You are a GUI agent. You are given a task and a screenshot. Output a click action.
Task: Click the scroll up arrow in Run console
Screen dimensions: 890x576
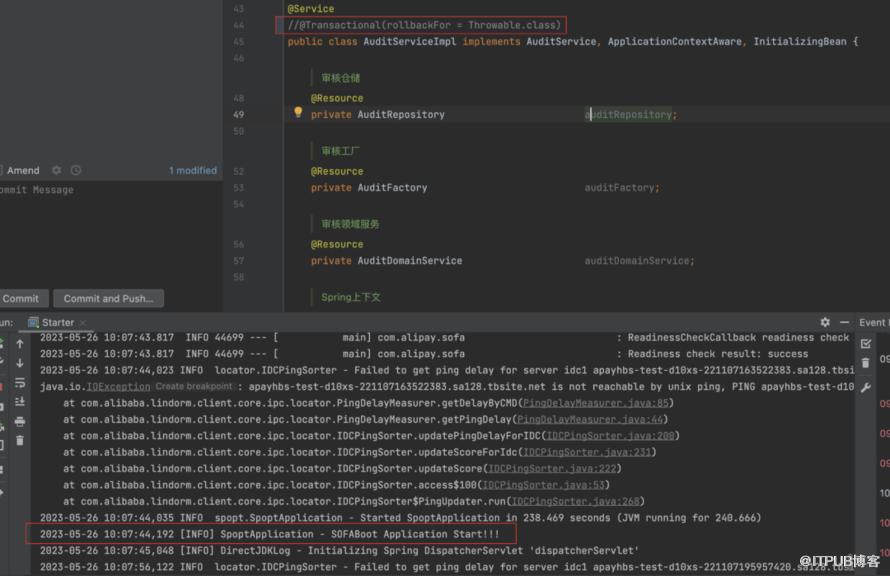19,345
